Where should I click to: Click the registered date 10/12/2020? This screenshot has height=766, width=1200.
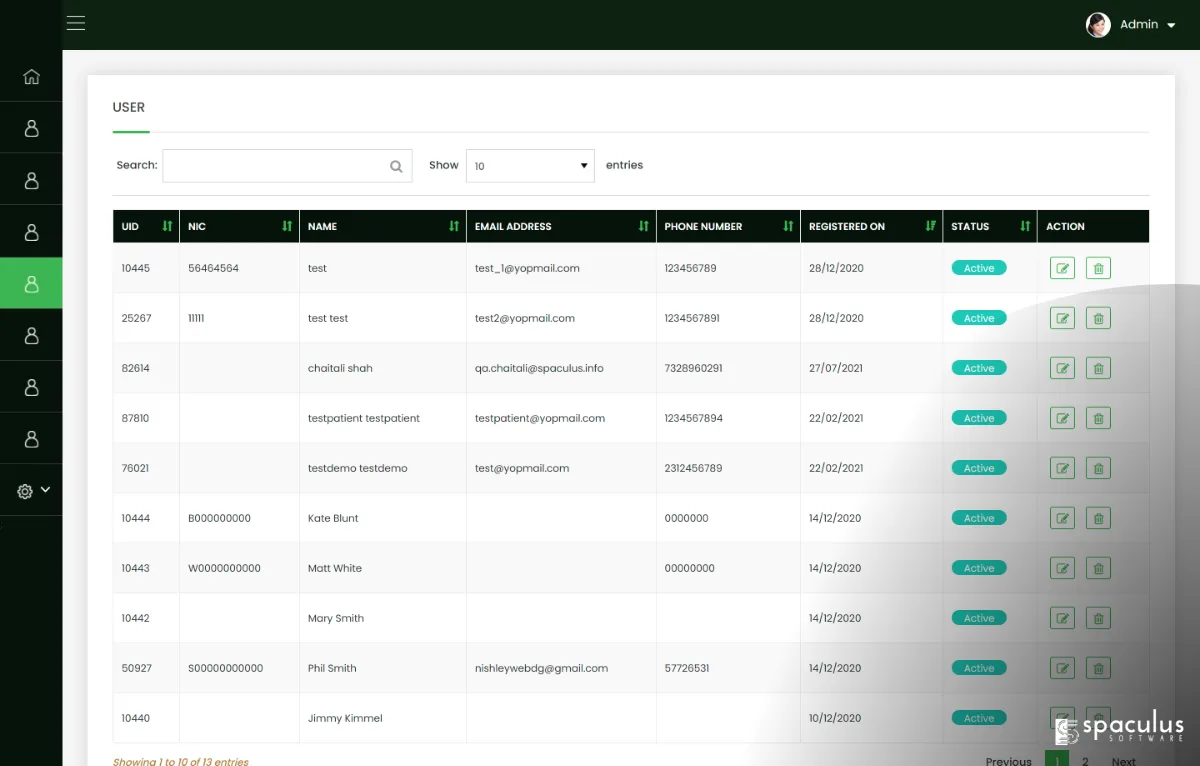[835, 718]
